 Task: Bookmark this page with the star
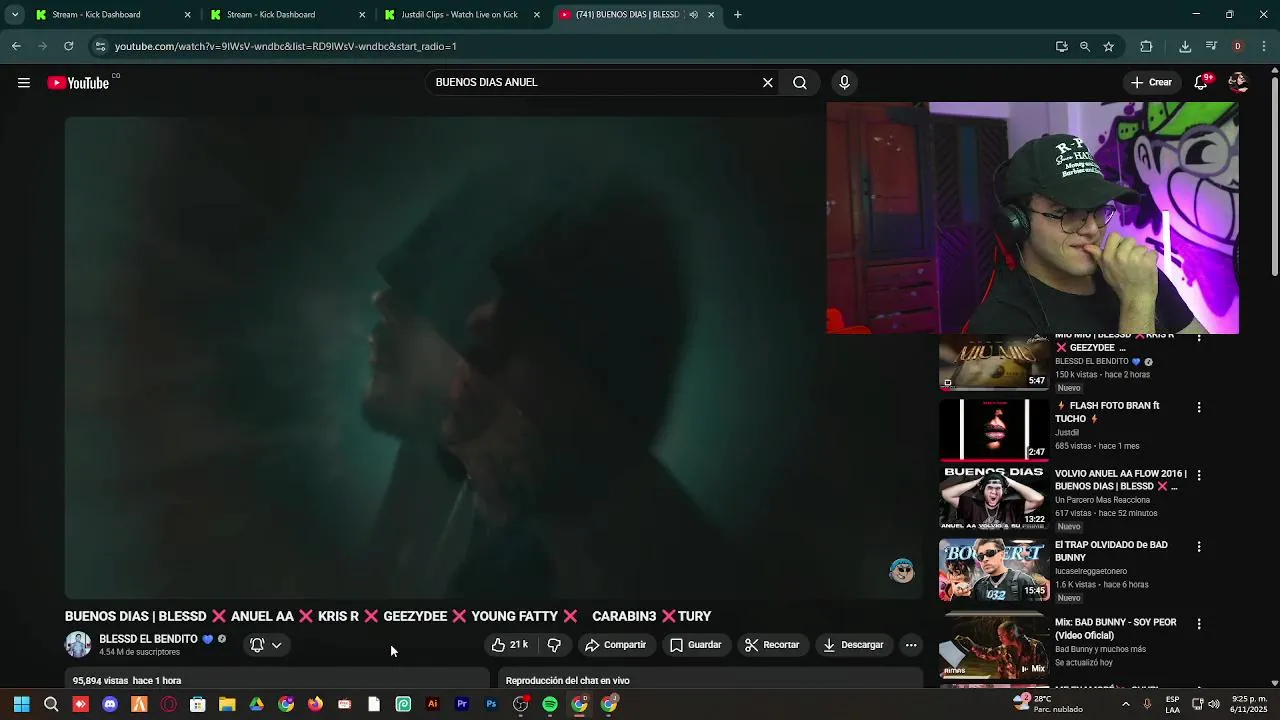[x=1109, y=46]
